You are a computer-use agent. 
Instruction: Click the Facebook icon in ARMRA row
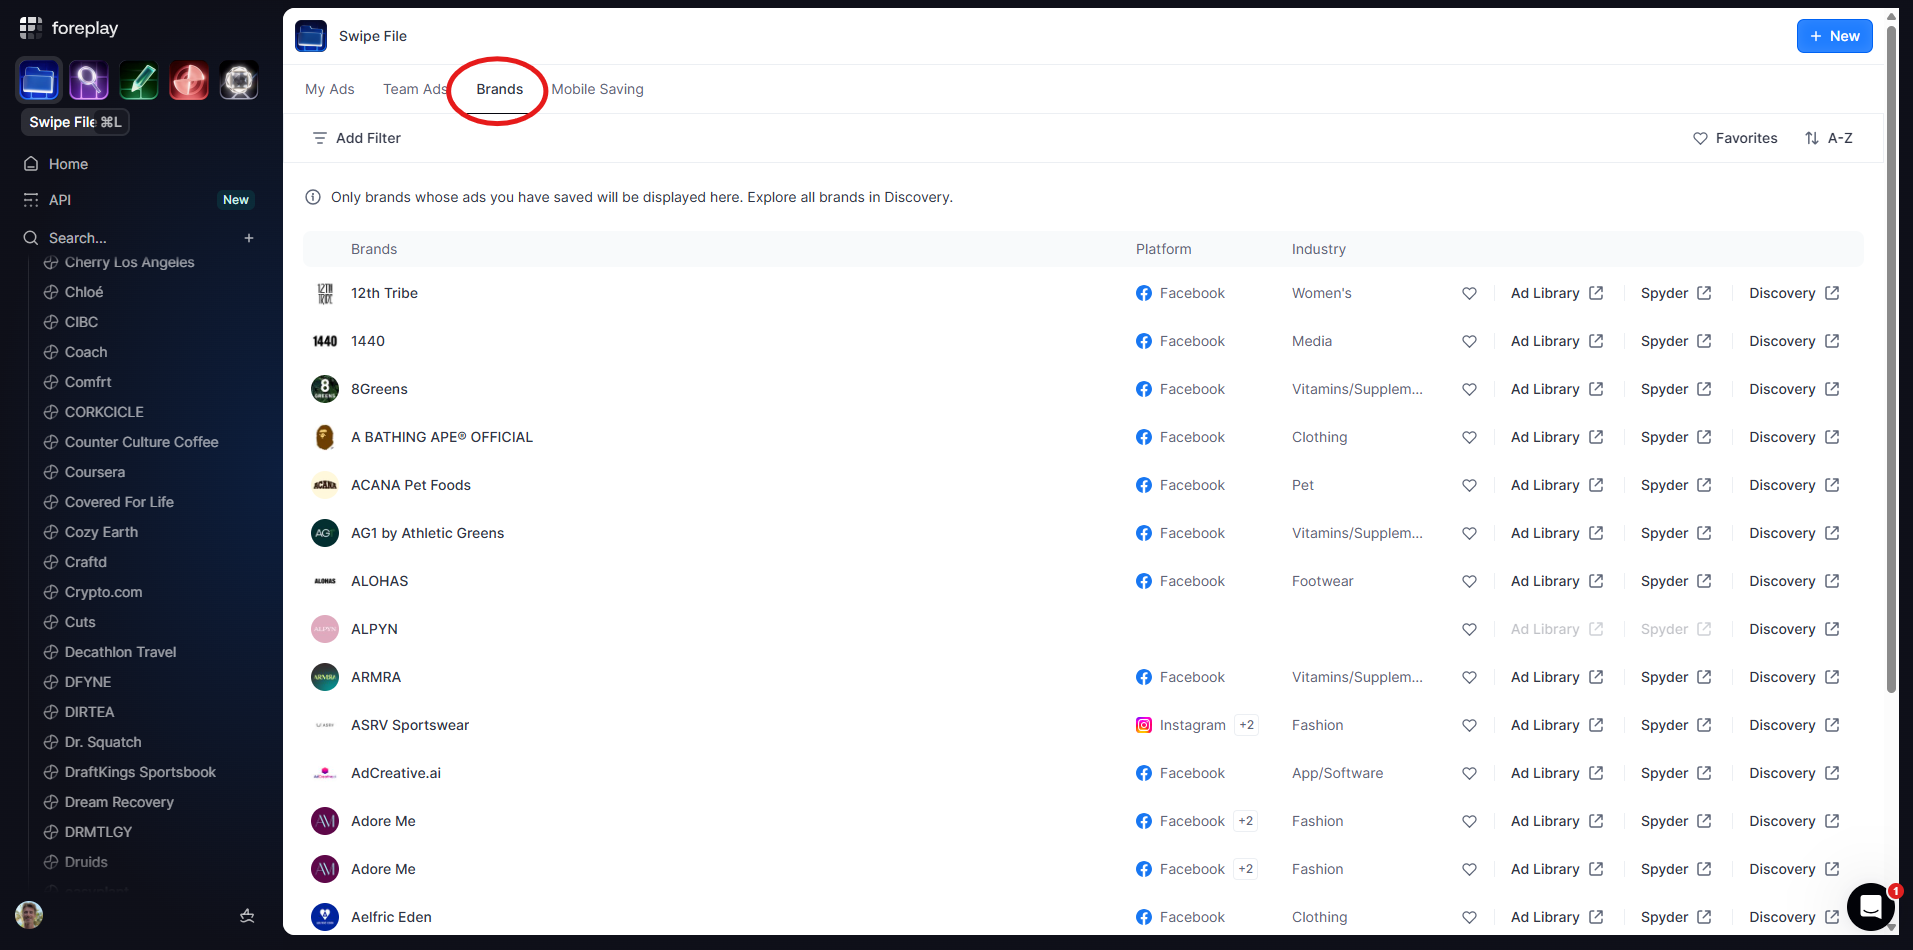click(1144, 677)
